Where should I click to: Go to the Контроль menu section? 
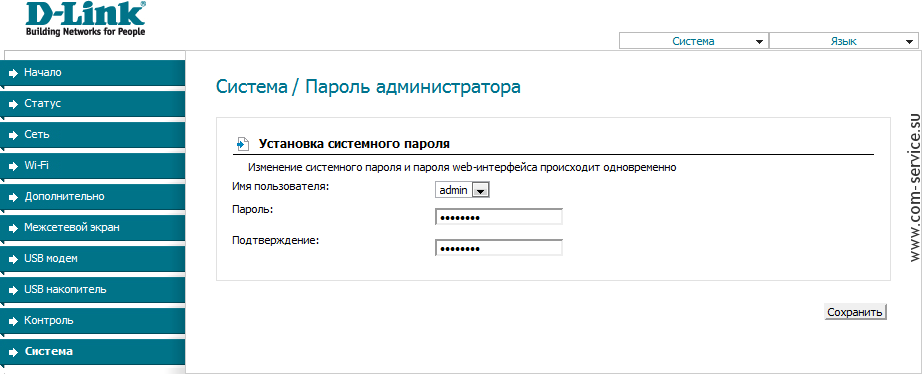92,321
